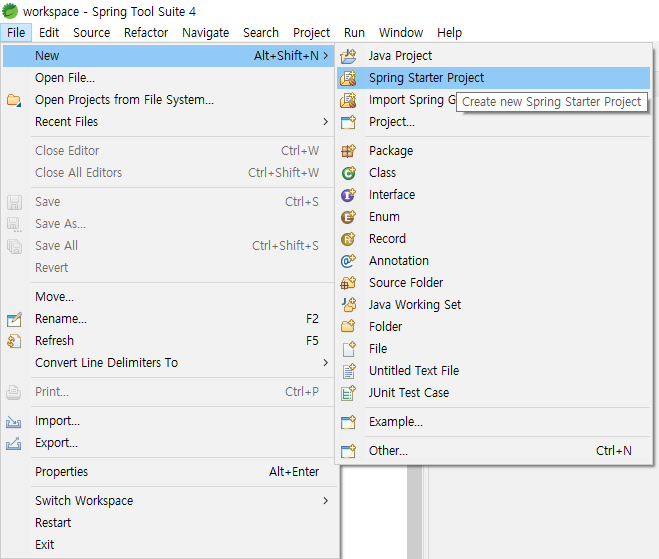Open the Run menu
Screen dimensions: 659x559
[x=354, y=33]
